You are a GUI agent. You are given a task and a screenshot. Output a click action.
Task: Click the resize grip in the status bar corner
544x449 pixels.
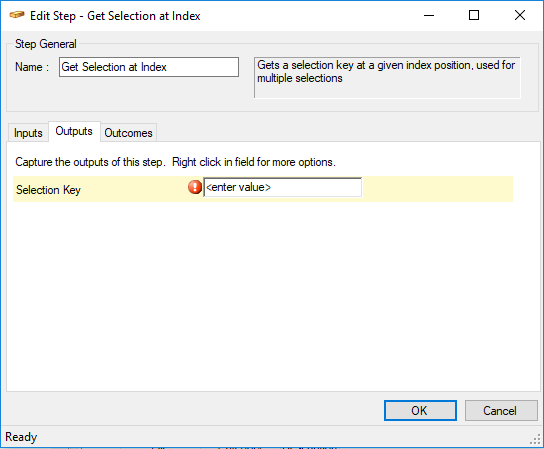click(535, 439)
